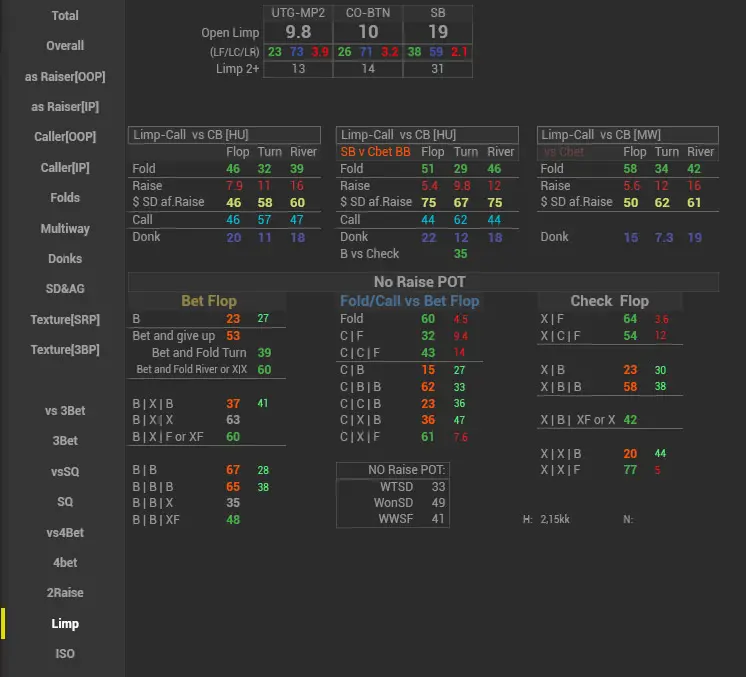The width and height of the screenshot is (746, 677).
Task: Go to the Caller[OOP] tab
Action: click(65, 137)
